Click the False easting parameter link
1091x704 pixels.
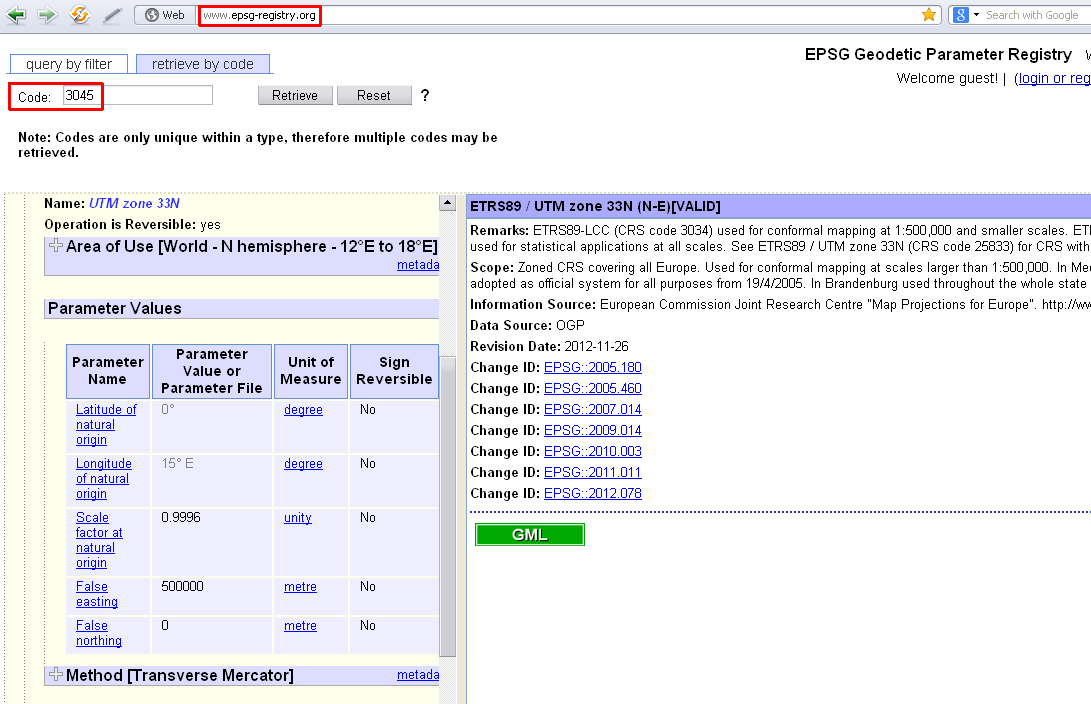(96, 594)
